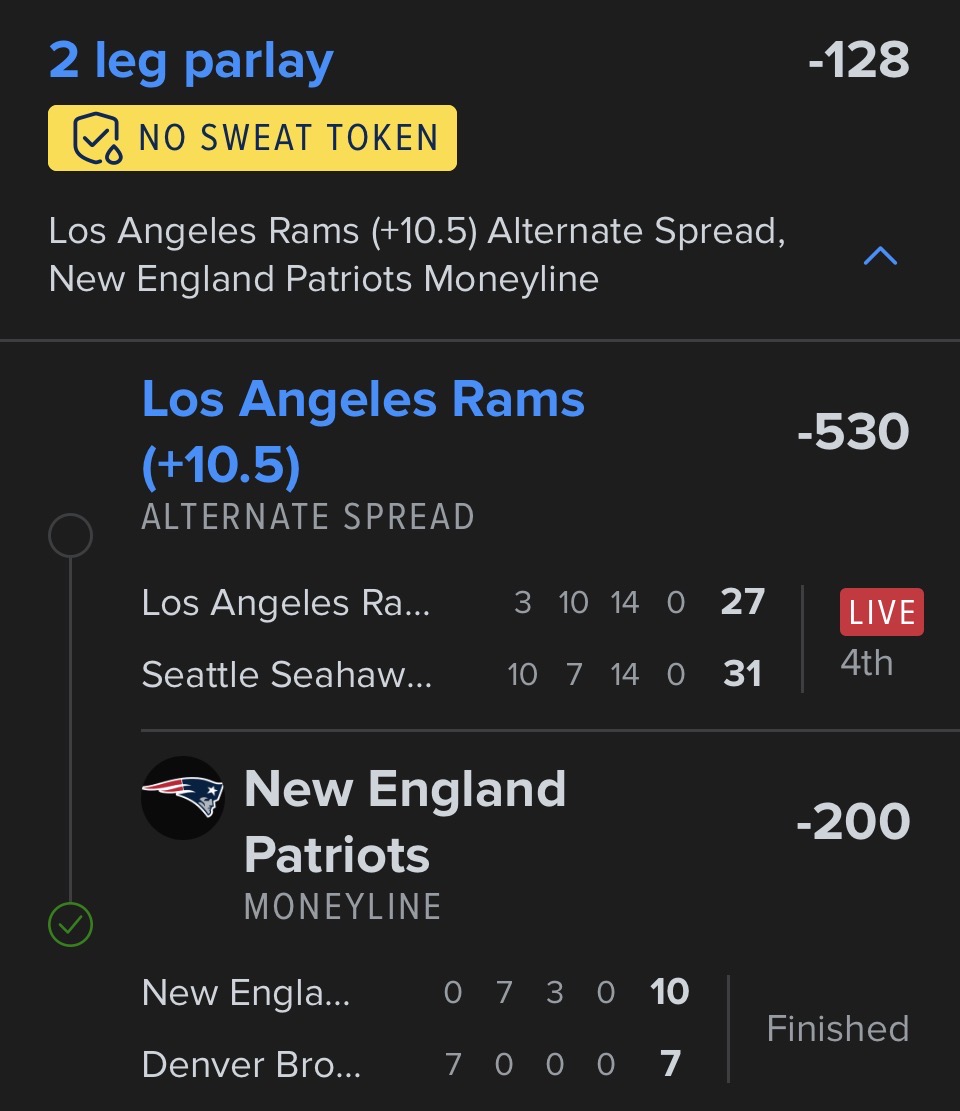Click the parlay legs summary text
Image resolution: width=960 pixels, height=1111 pixels.
point(416,255)
